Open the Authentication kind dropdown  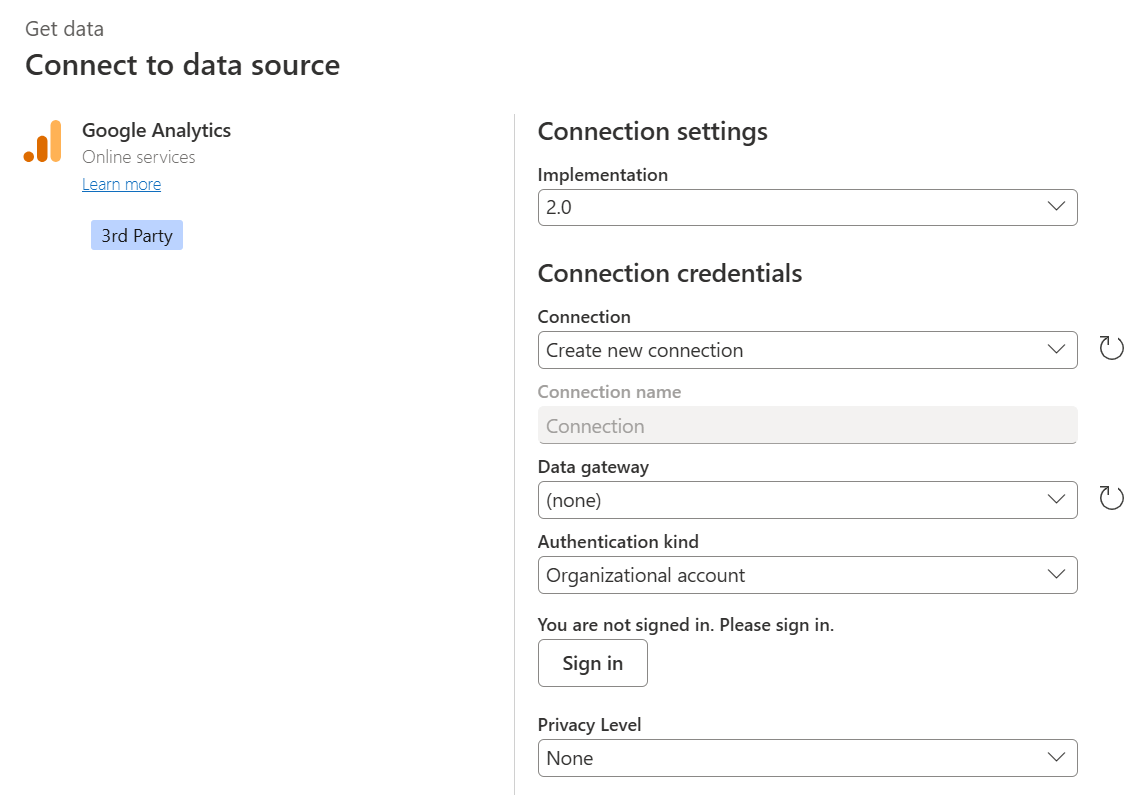[x=807, y=575]
